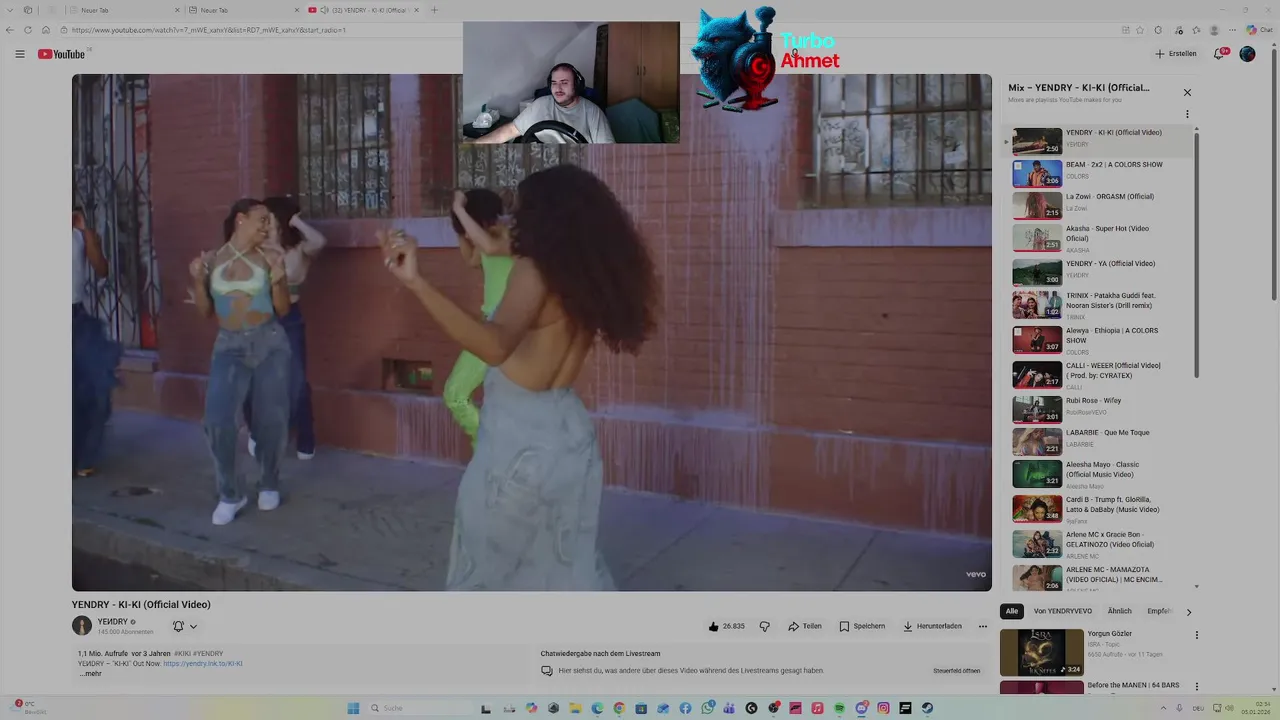The width and height of the screenshot is (1280, 720).
Task: Open options for Yorgun Gözler recommendation
Action: pos(1196,635)
